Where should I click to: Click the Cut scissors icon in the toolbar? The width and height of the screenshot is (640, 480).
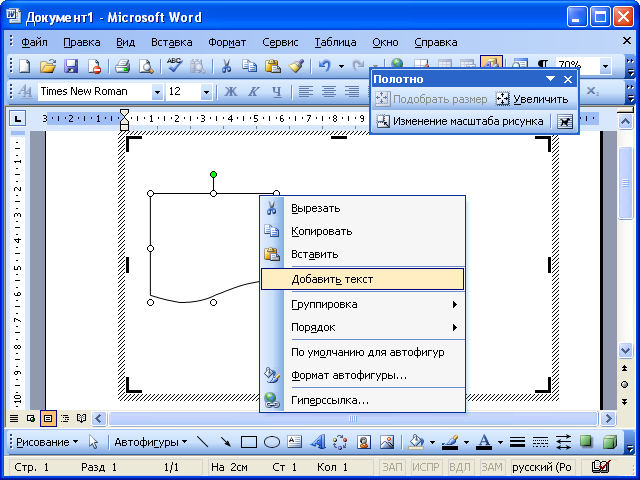pyautogui.click(x=226, y=66)
